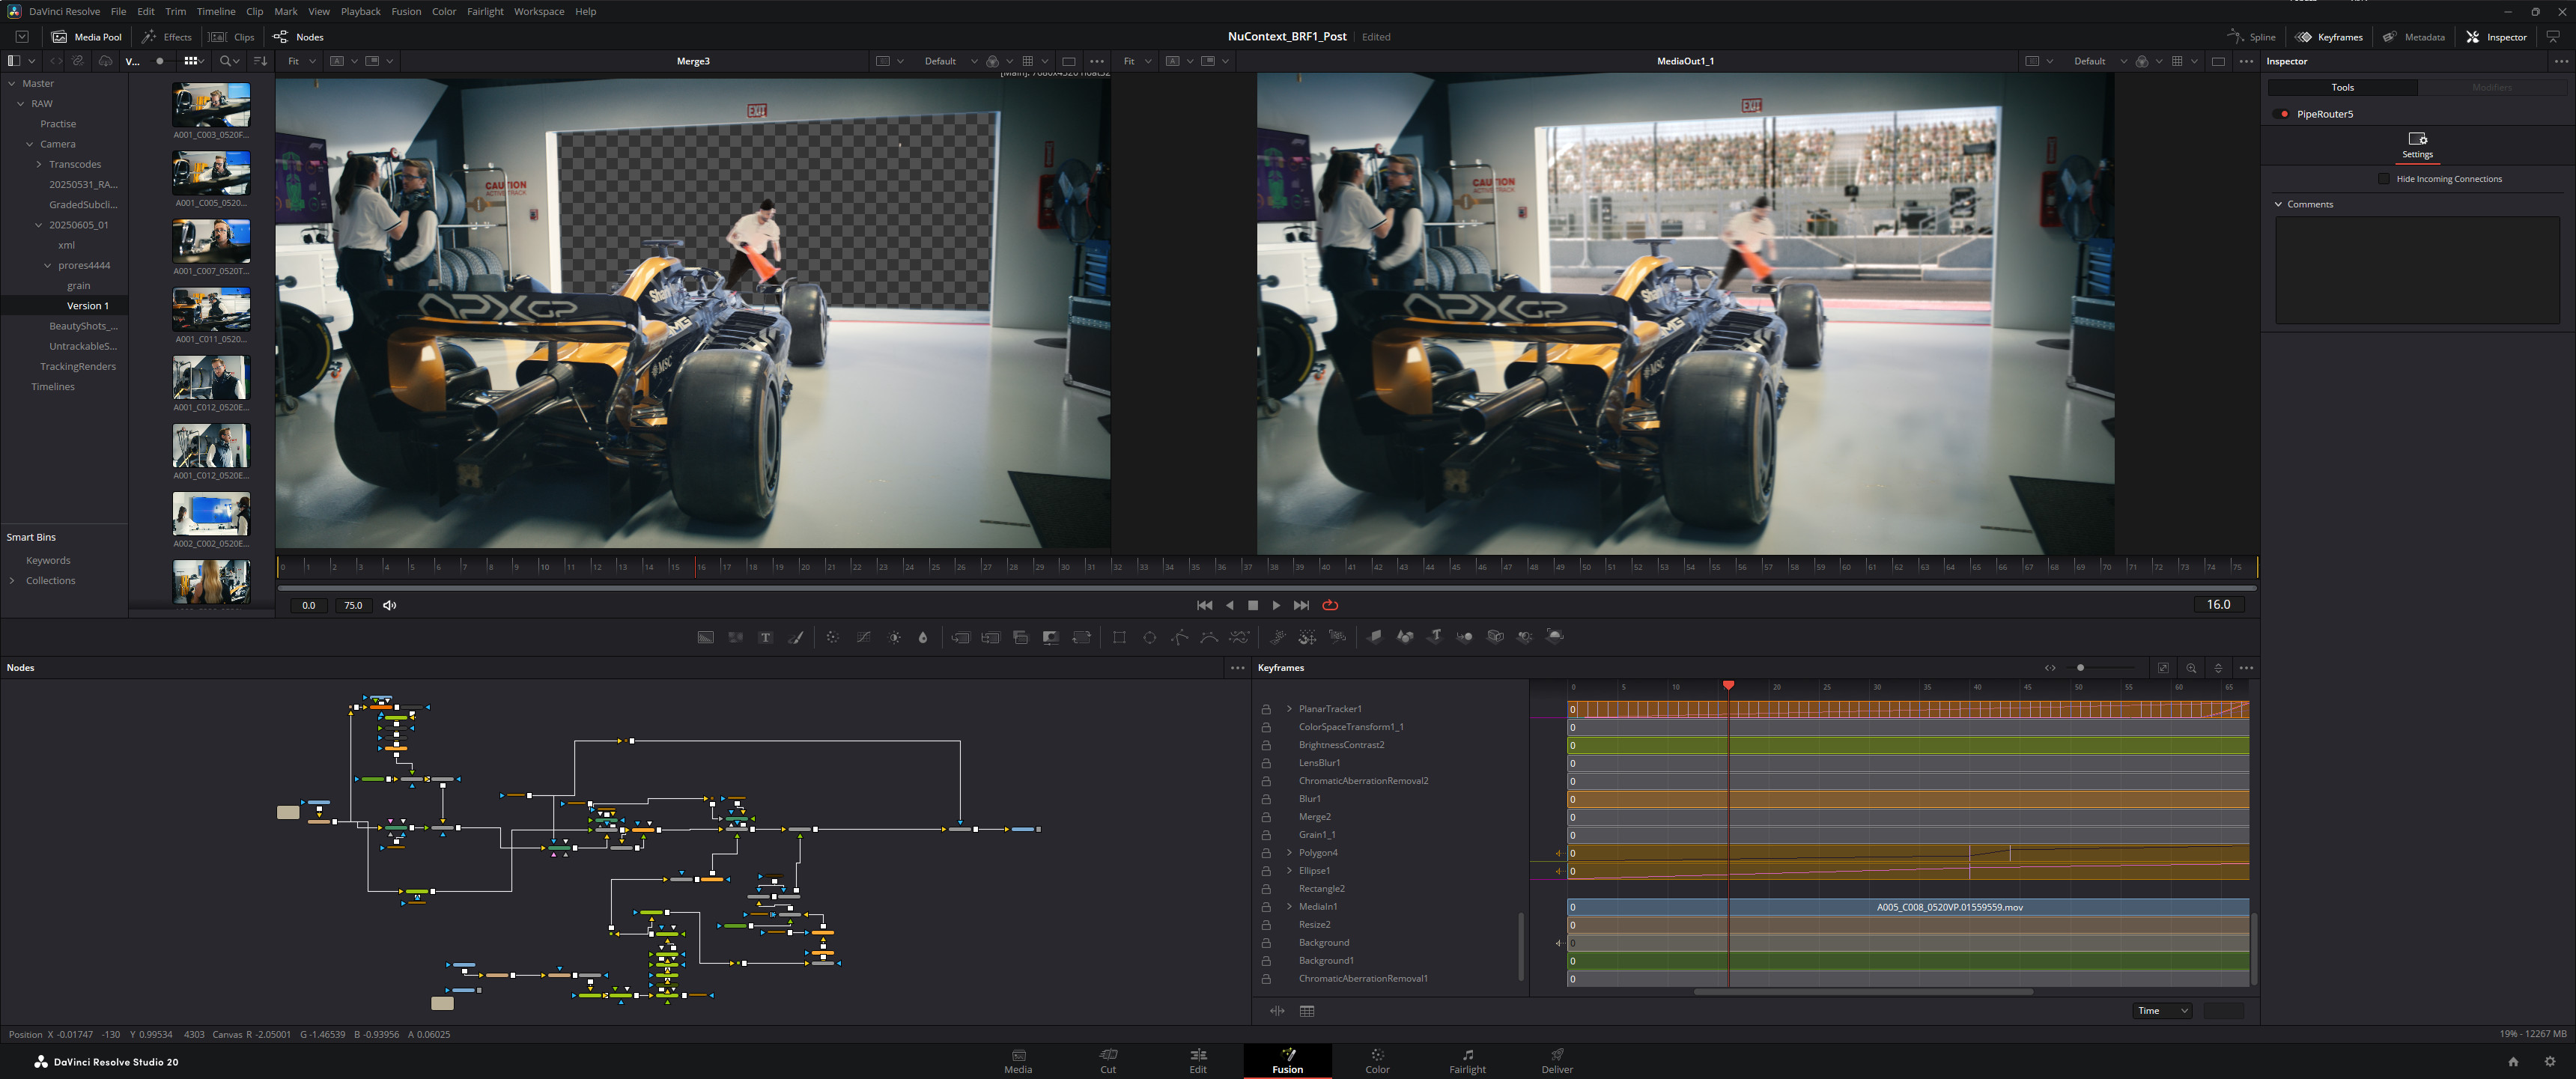Add a Blur node (droplet icon)
The height and width of the screenshot is (1079, 2576).
(923, 637)
